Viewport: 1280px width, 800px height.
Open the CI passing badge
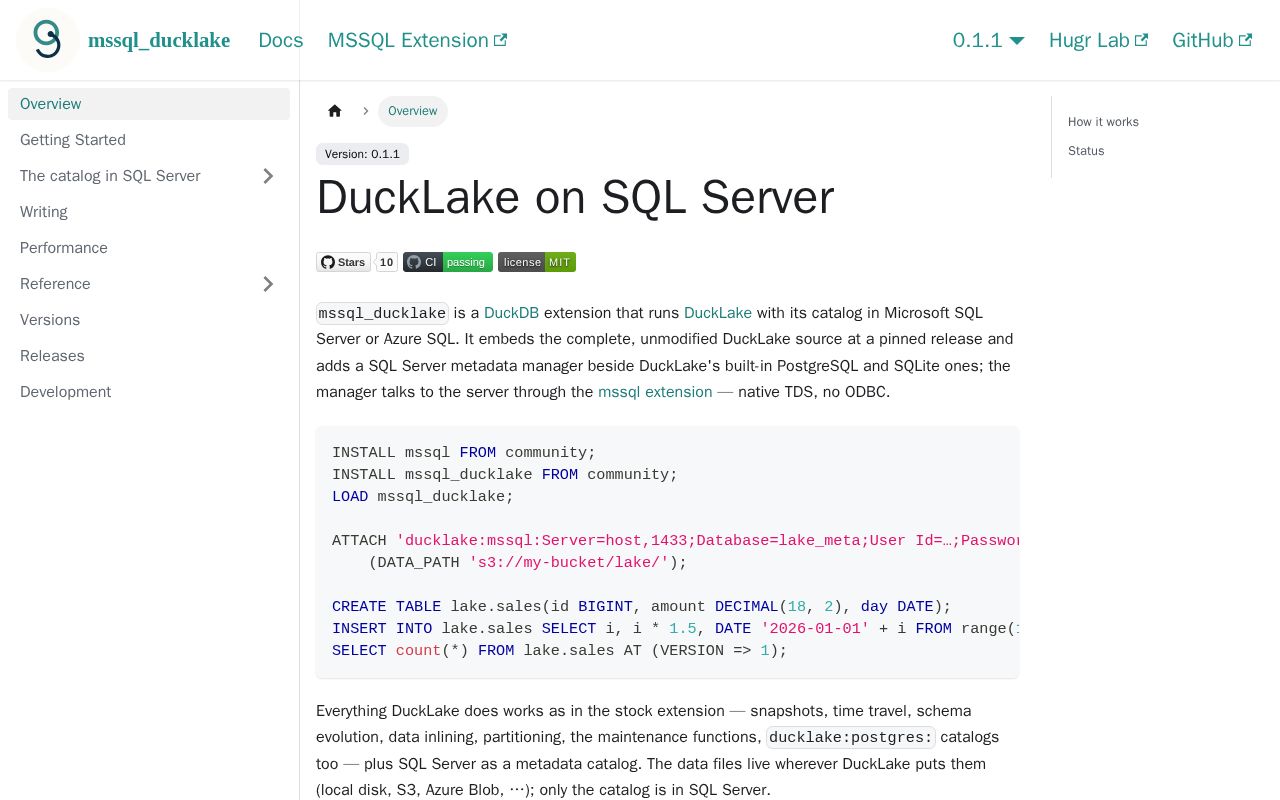448,262
